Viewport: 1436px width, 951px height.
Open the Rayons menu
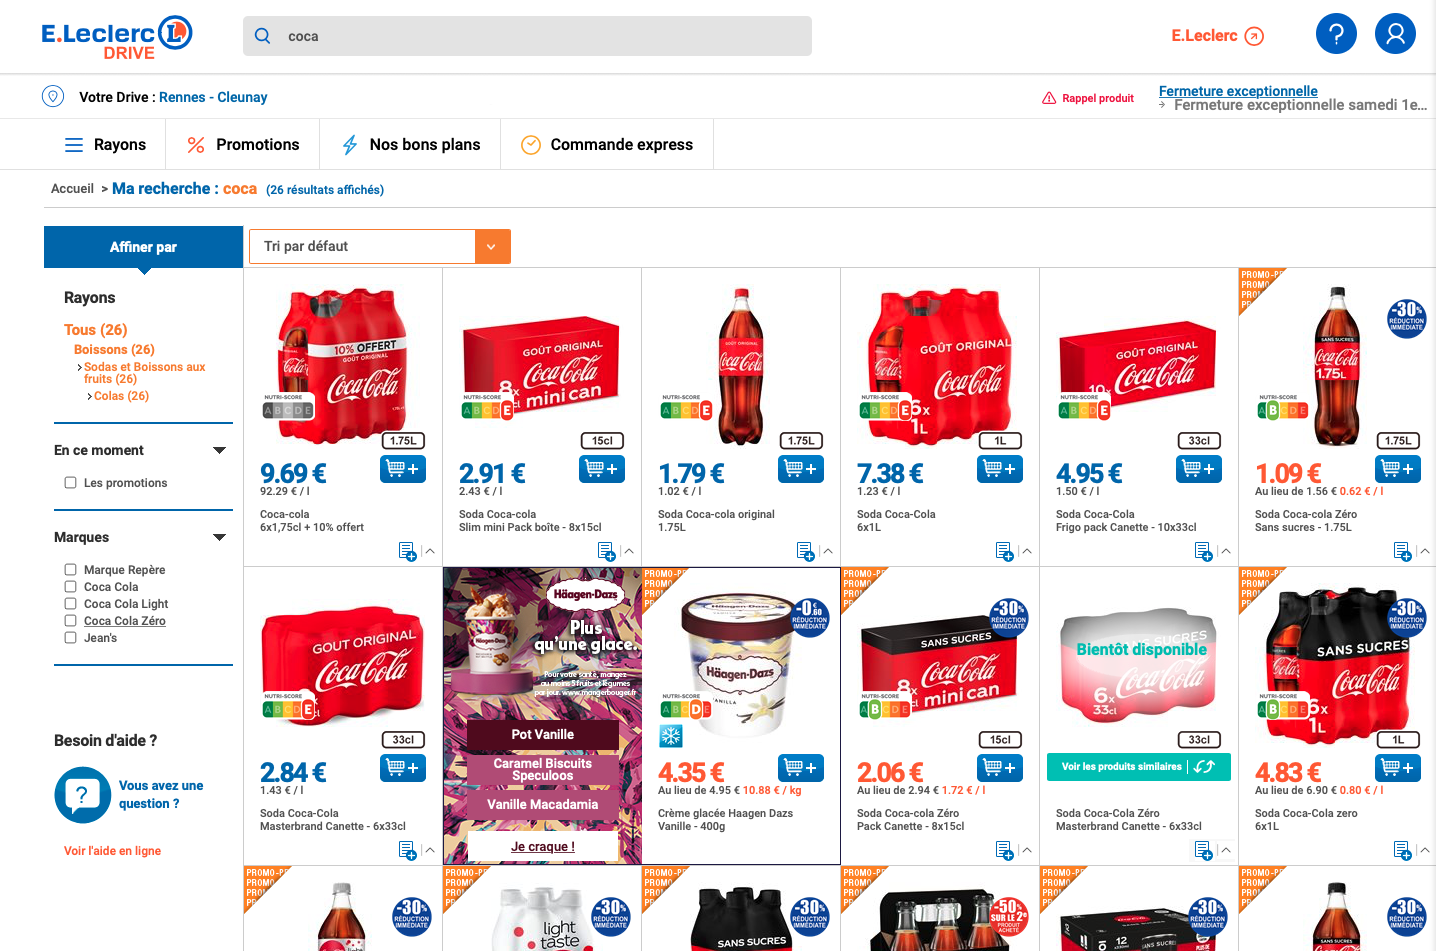[x=105, y=145]
